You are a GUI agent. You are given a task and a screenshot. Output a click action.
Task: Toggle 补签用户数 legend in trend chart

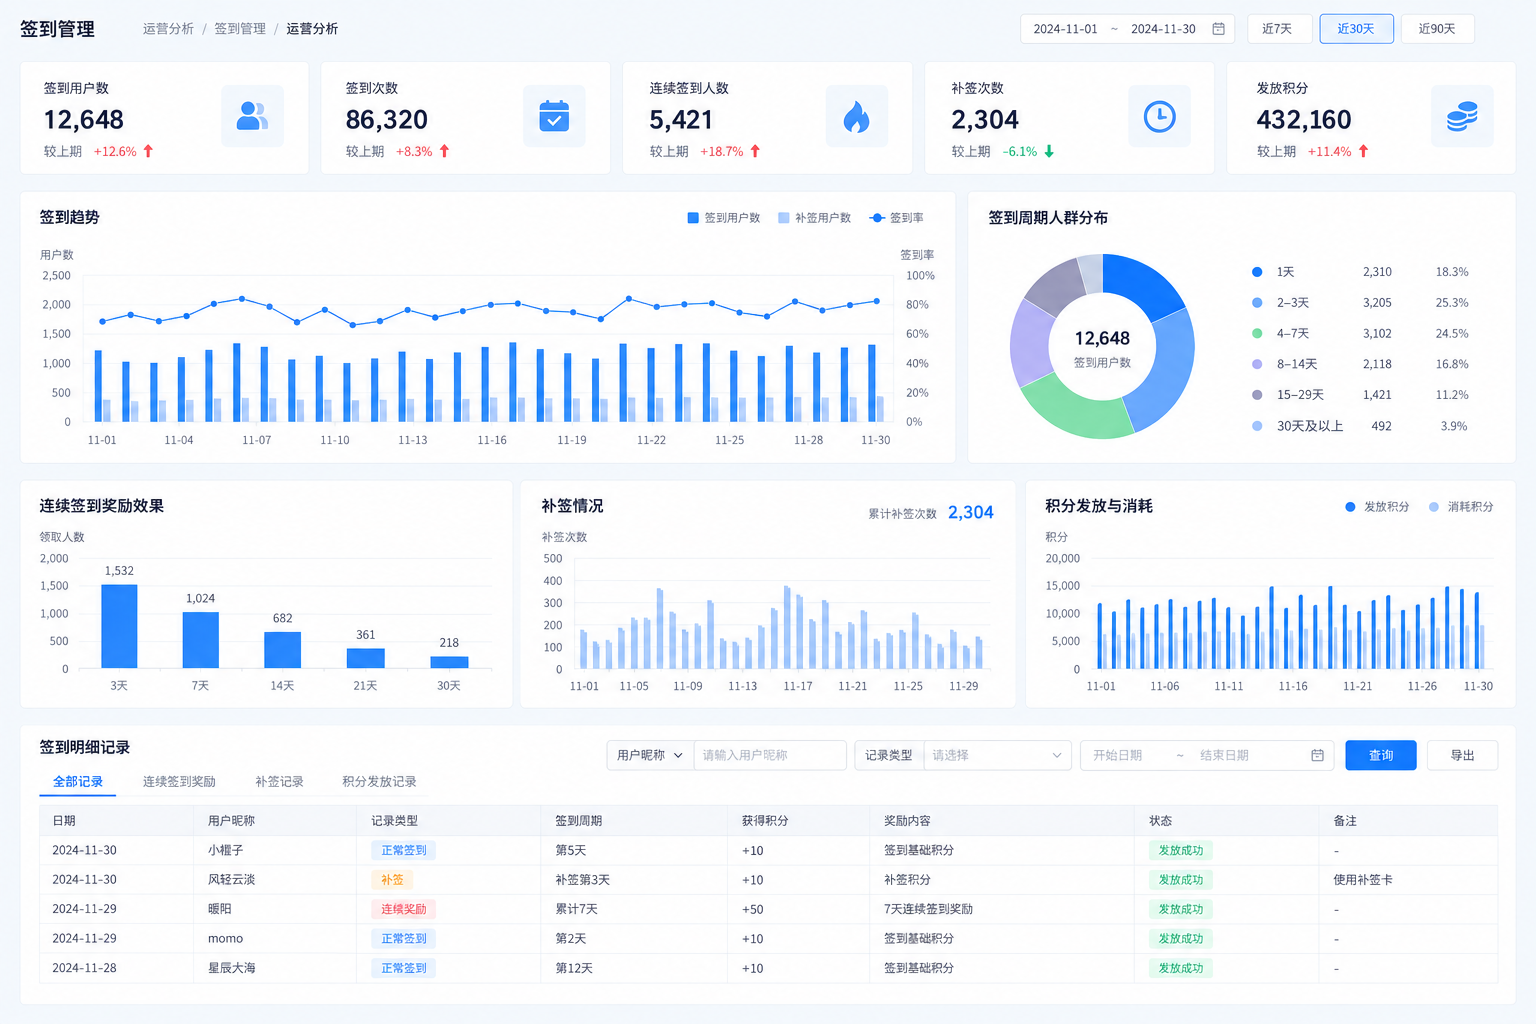[x=814, y=217]
